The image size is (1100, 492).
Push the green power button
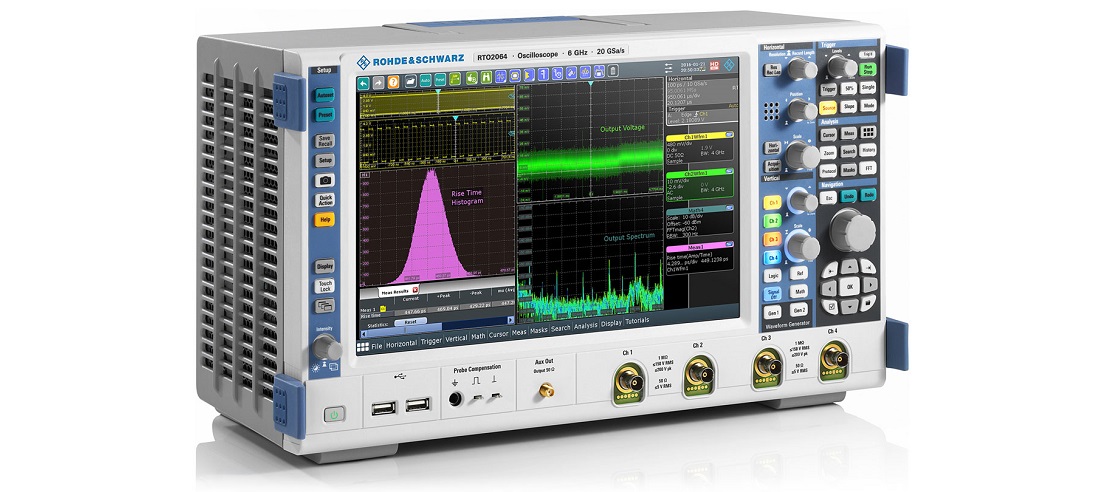[334, 415]
